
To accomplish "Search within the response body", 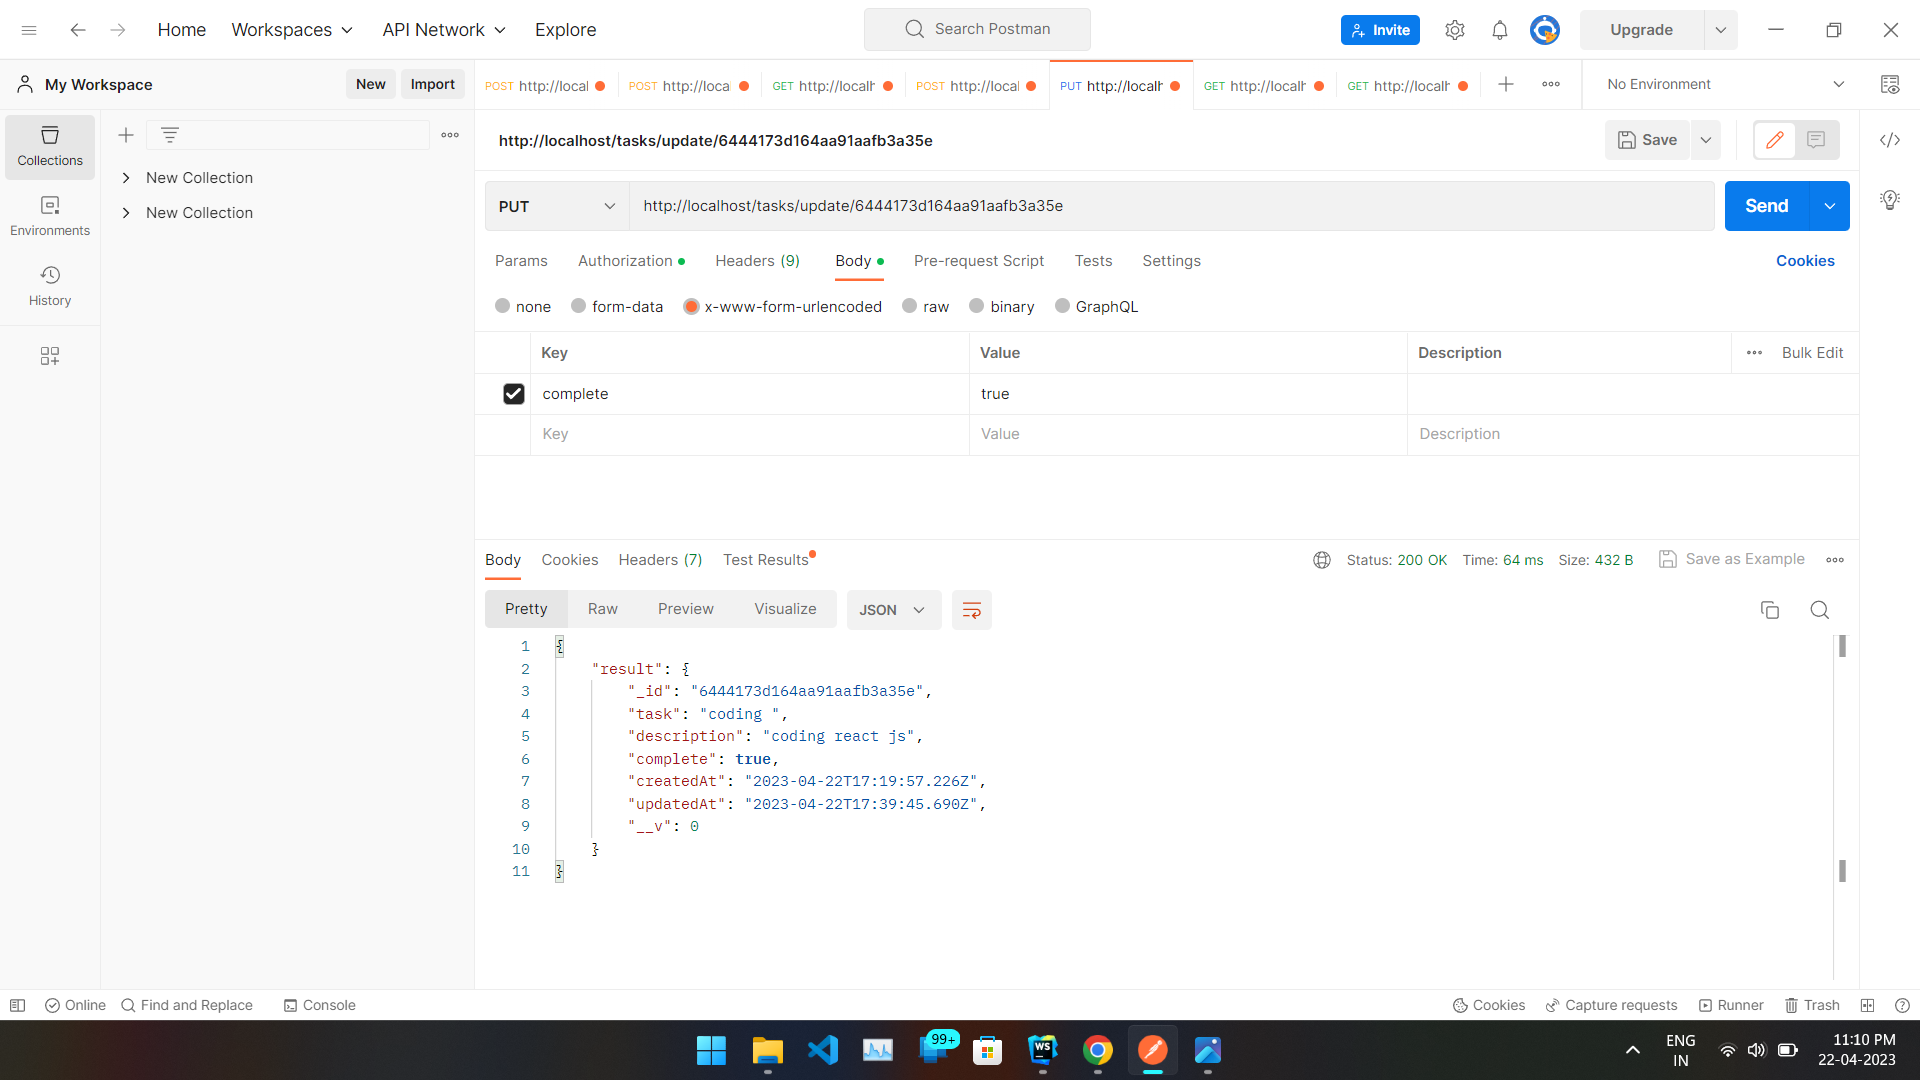I will click(1819, 610).
